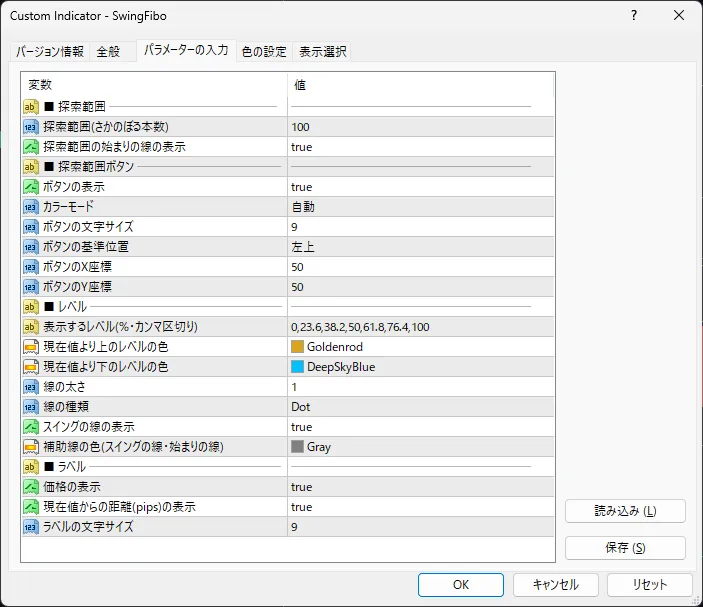Screen dimensions: 703x607
Task: Toggle true value of 探索範囲の始まりの線の表示
Action: 421,147
